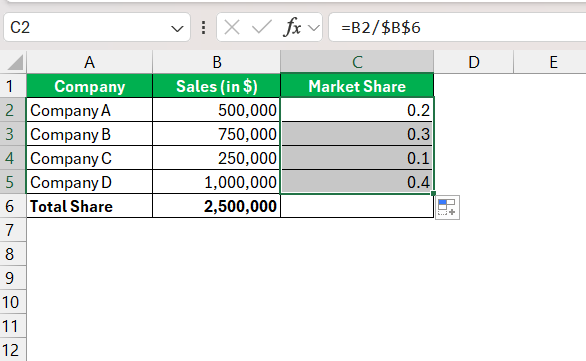Screen dimensions: 586x361
Task: Select the cell with 750,000
Action: pos(217,134)
